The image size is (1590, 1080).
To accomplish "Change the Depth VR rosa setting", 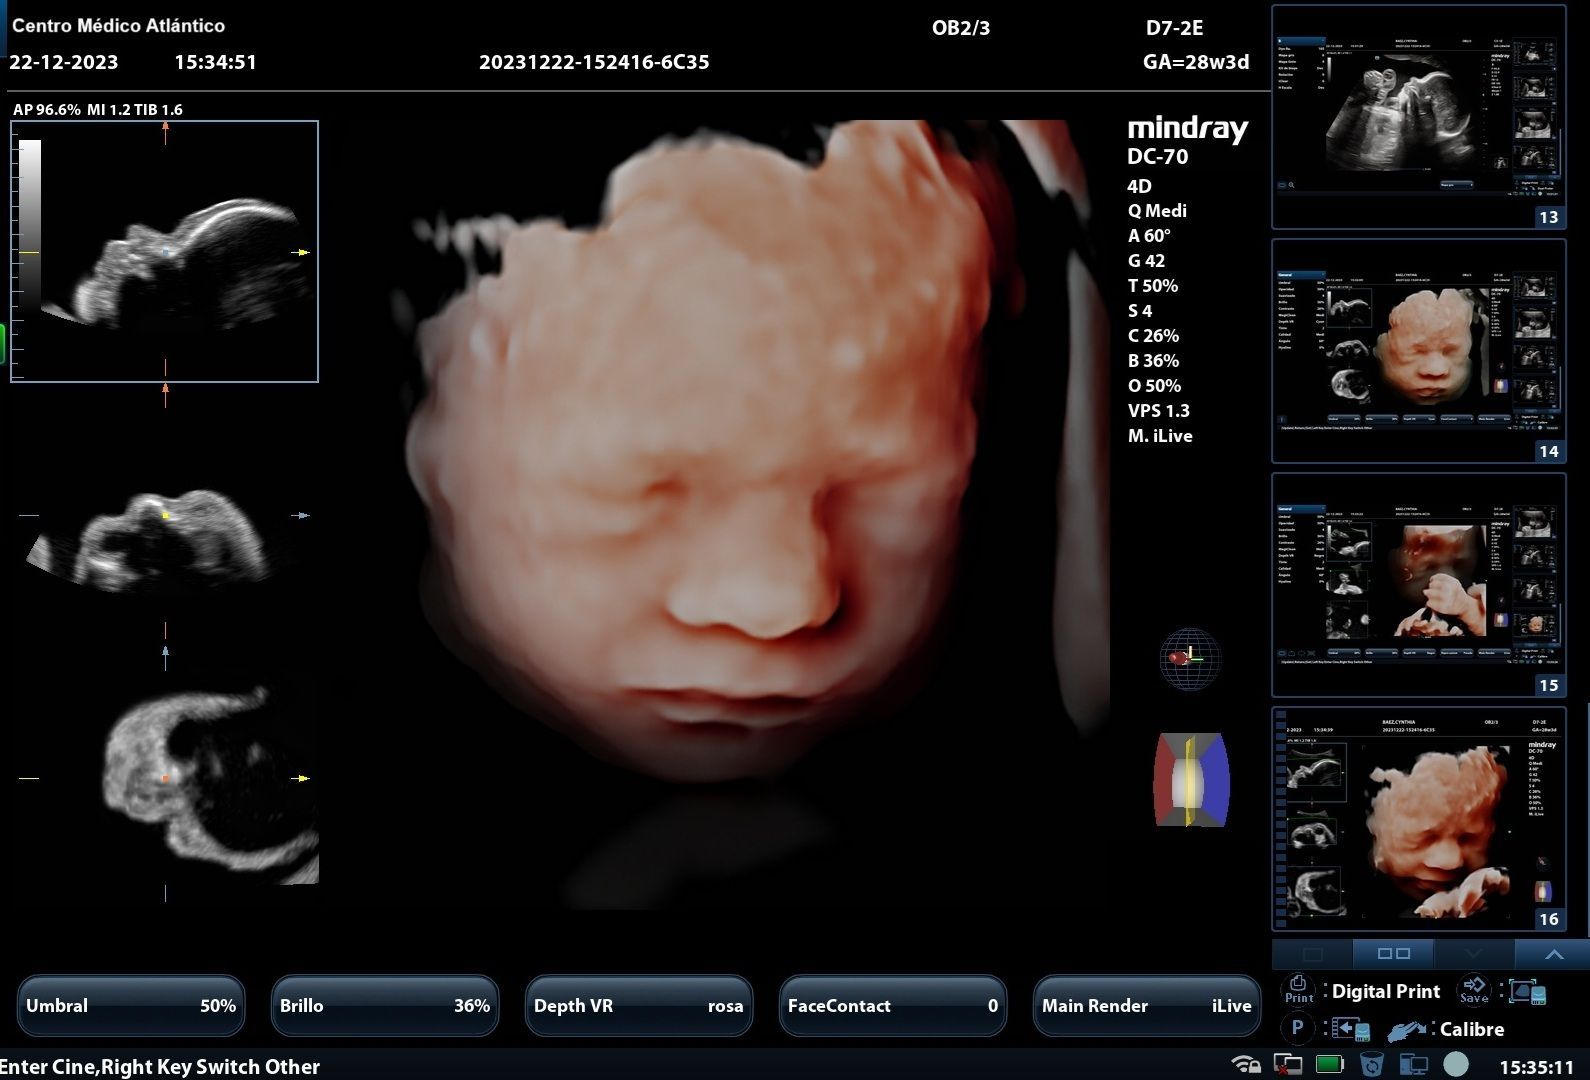I will [639, 1006].
